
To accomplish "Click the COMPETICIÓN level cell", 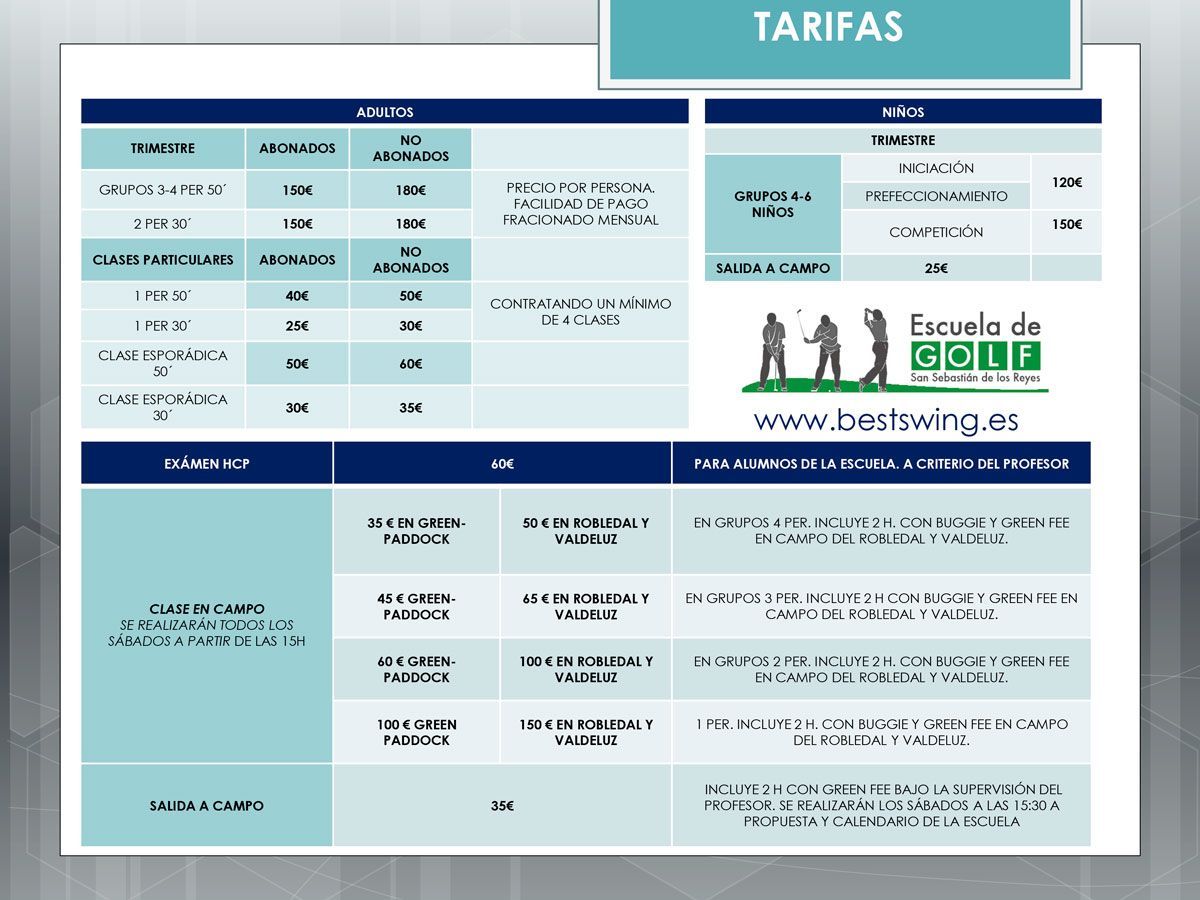I will [x=936, y=232].
